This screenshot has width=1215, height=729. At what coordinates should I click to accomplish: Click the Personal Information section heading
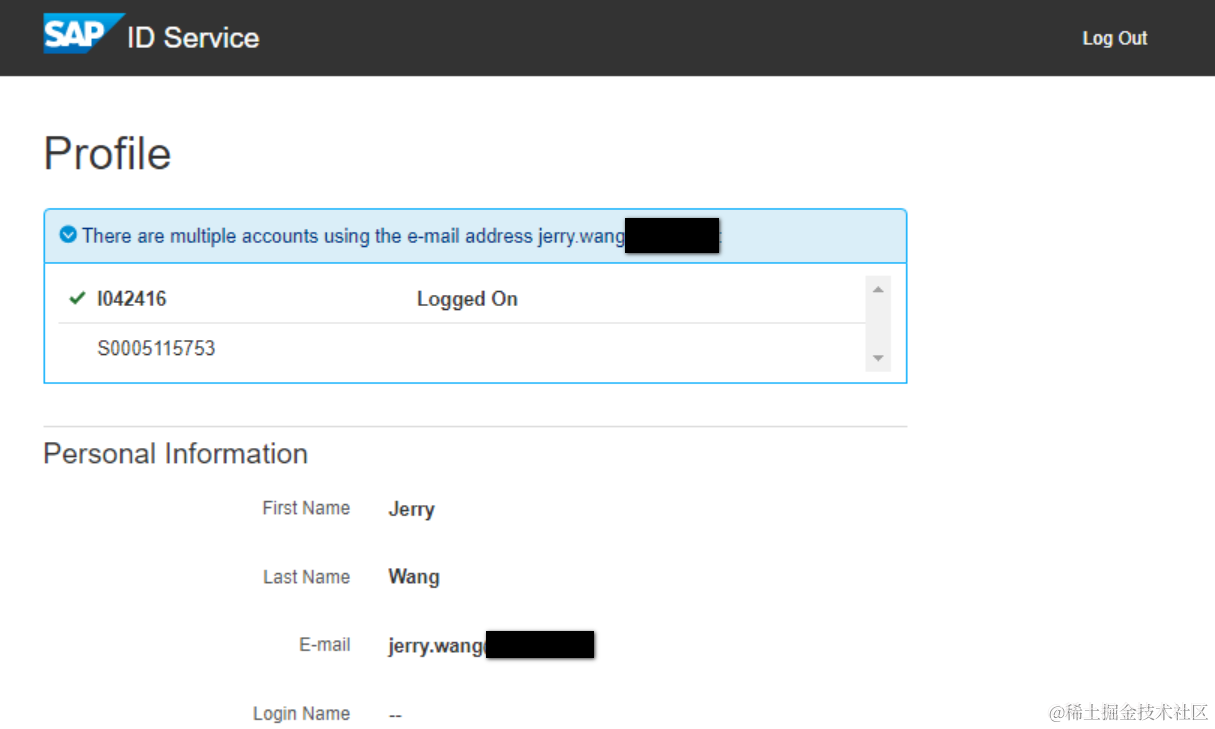pyautogui.click(x=175, y=454)
